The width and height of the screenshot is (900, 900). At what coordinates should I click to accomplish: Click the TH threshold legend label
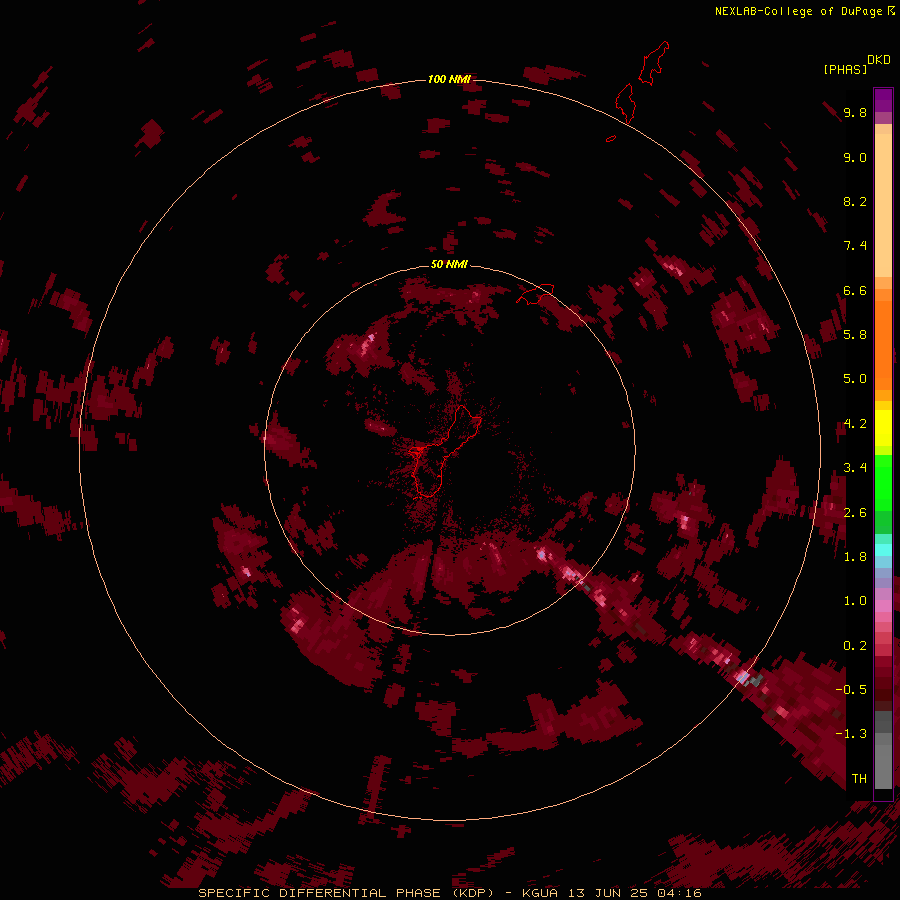(x=859, y=779)
